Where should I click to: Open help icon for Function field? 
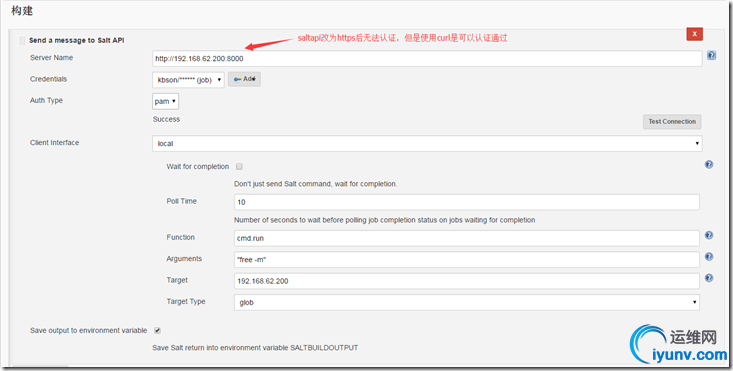[x=709, y=235]
